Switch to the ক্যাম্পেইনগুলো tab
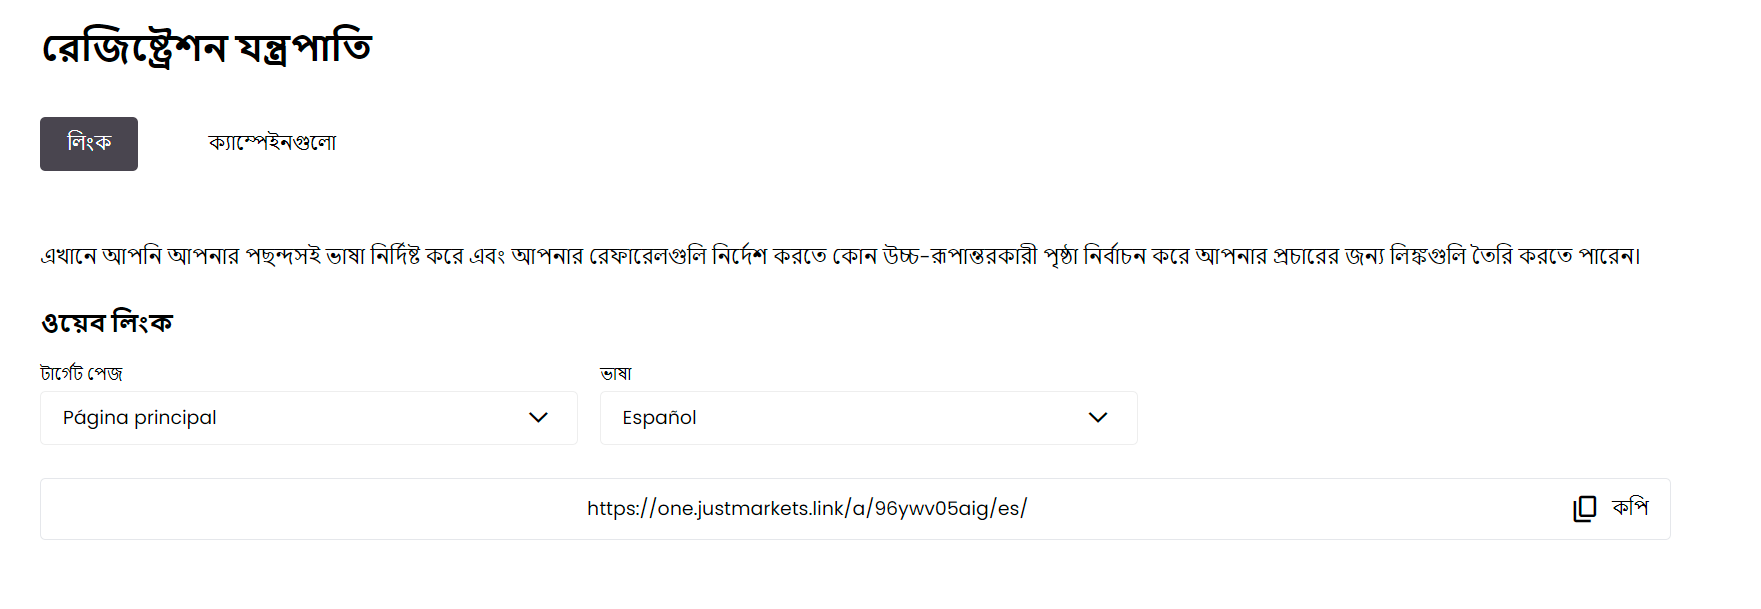Screen dimensions: 1761x609 pos(272,143)
